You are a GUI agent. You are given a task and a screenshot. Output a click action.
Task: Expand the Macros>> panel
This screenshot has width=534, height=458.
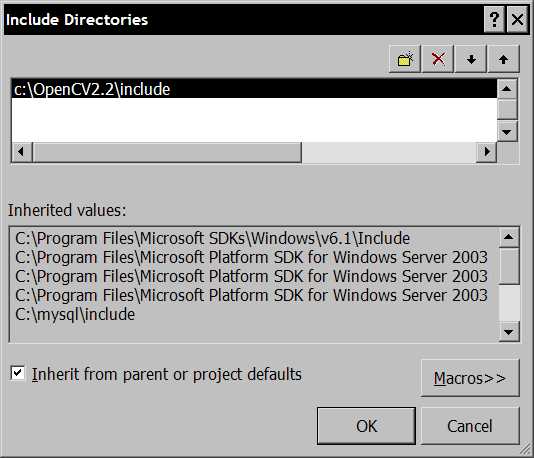tap(470, 378)
